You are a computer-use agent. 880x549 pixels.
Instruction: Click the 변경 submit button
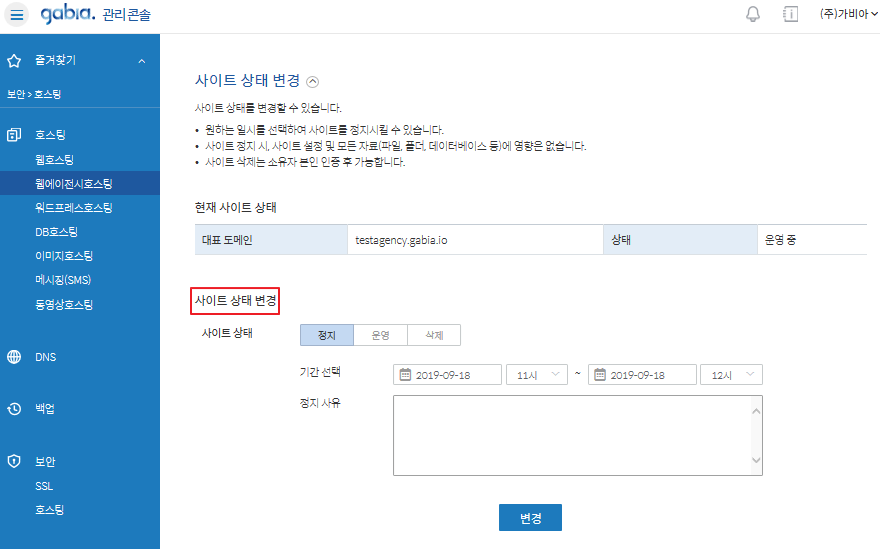pyautogui.click(x=530, y=518)
